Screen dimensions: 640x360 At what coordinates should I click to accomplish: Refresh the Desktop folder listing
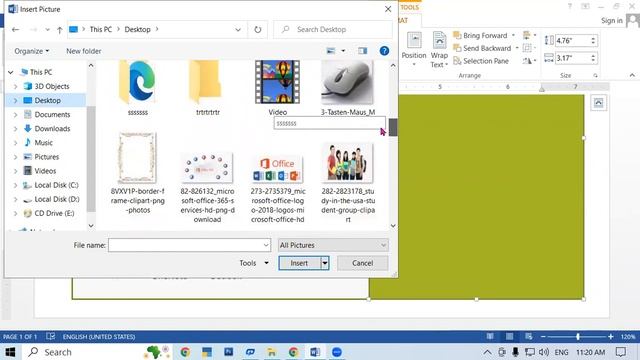(x=258, y=29)
